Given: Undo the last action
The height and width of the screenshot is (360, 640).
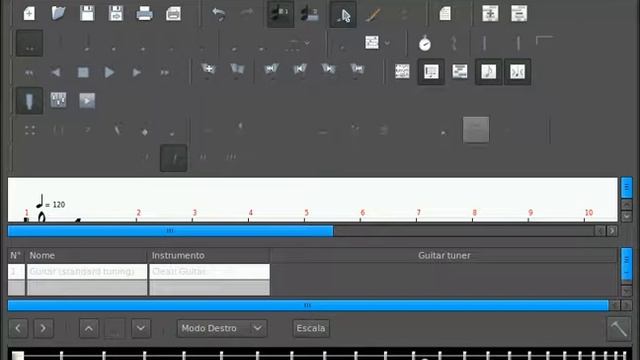Looking at the screenshot, I should pos(219,14).
